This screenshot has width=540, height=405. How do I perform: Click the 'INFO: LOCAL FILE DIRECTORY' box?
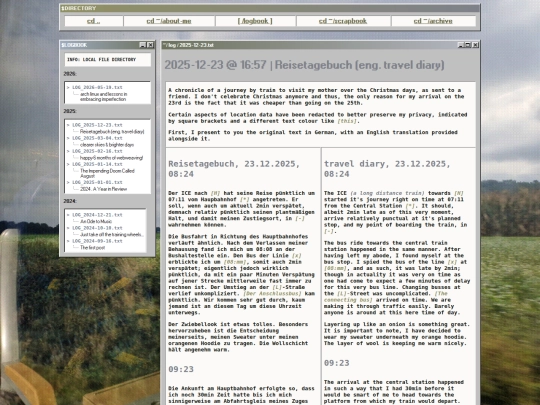107,60
